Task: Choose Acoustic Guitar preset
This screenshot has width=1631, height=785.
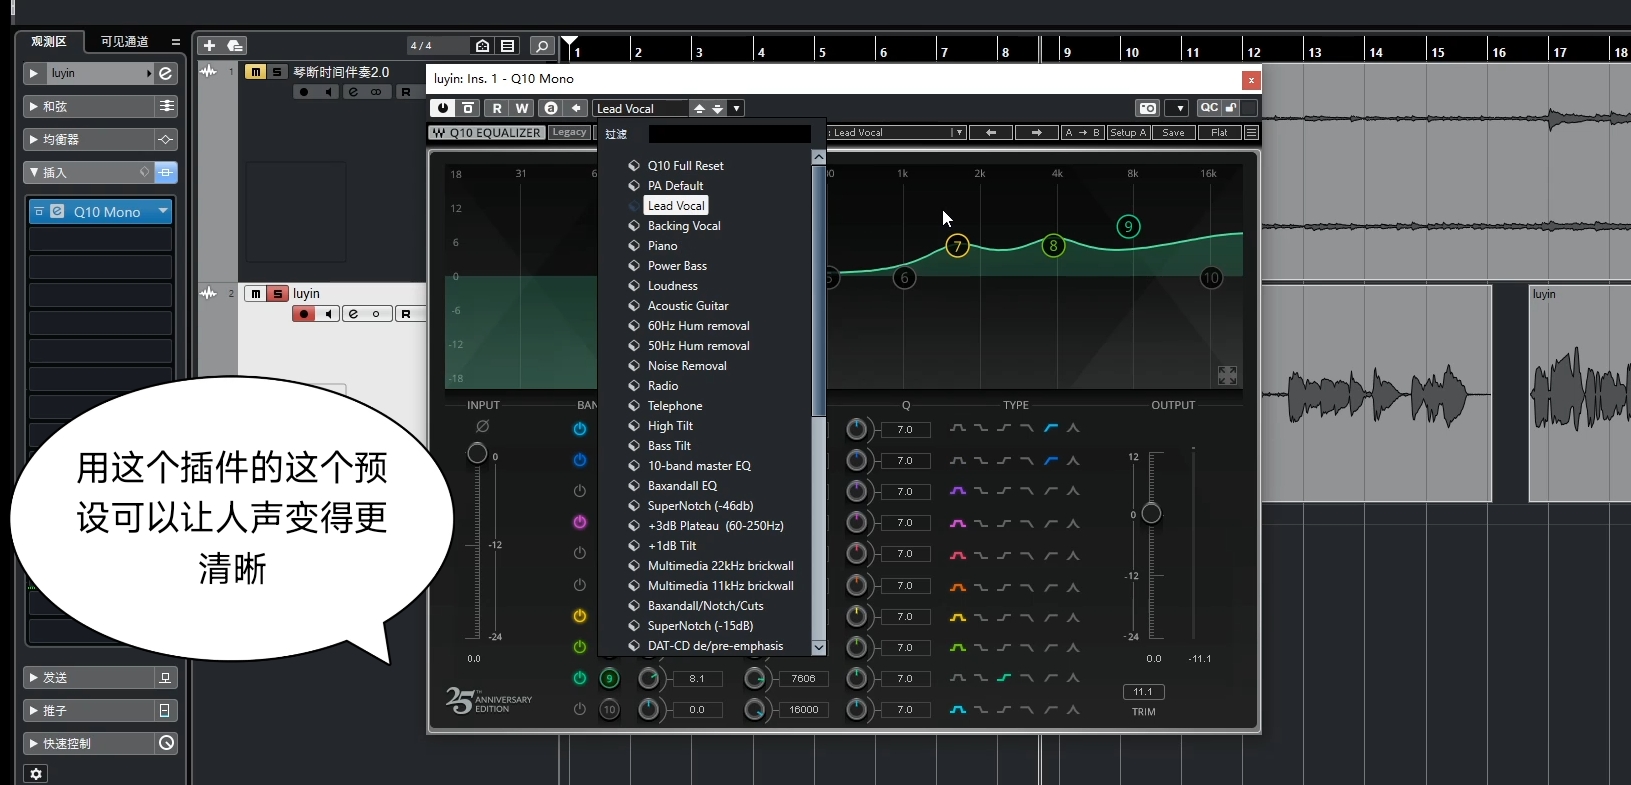Action: tap(688, 306)
